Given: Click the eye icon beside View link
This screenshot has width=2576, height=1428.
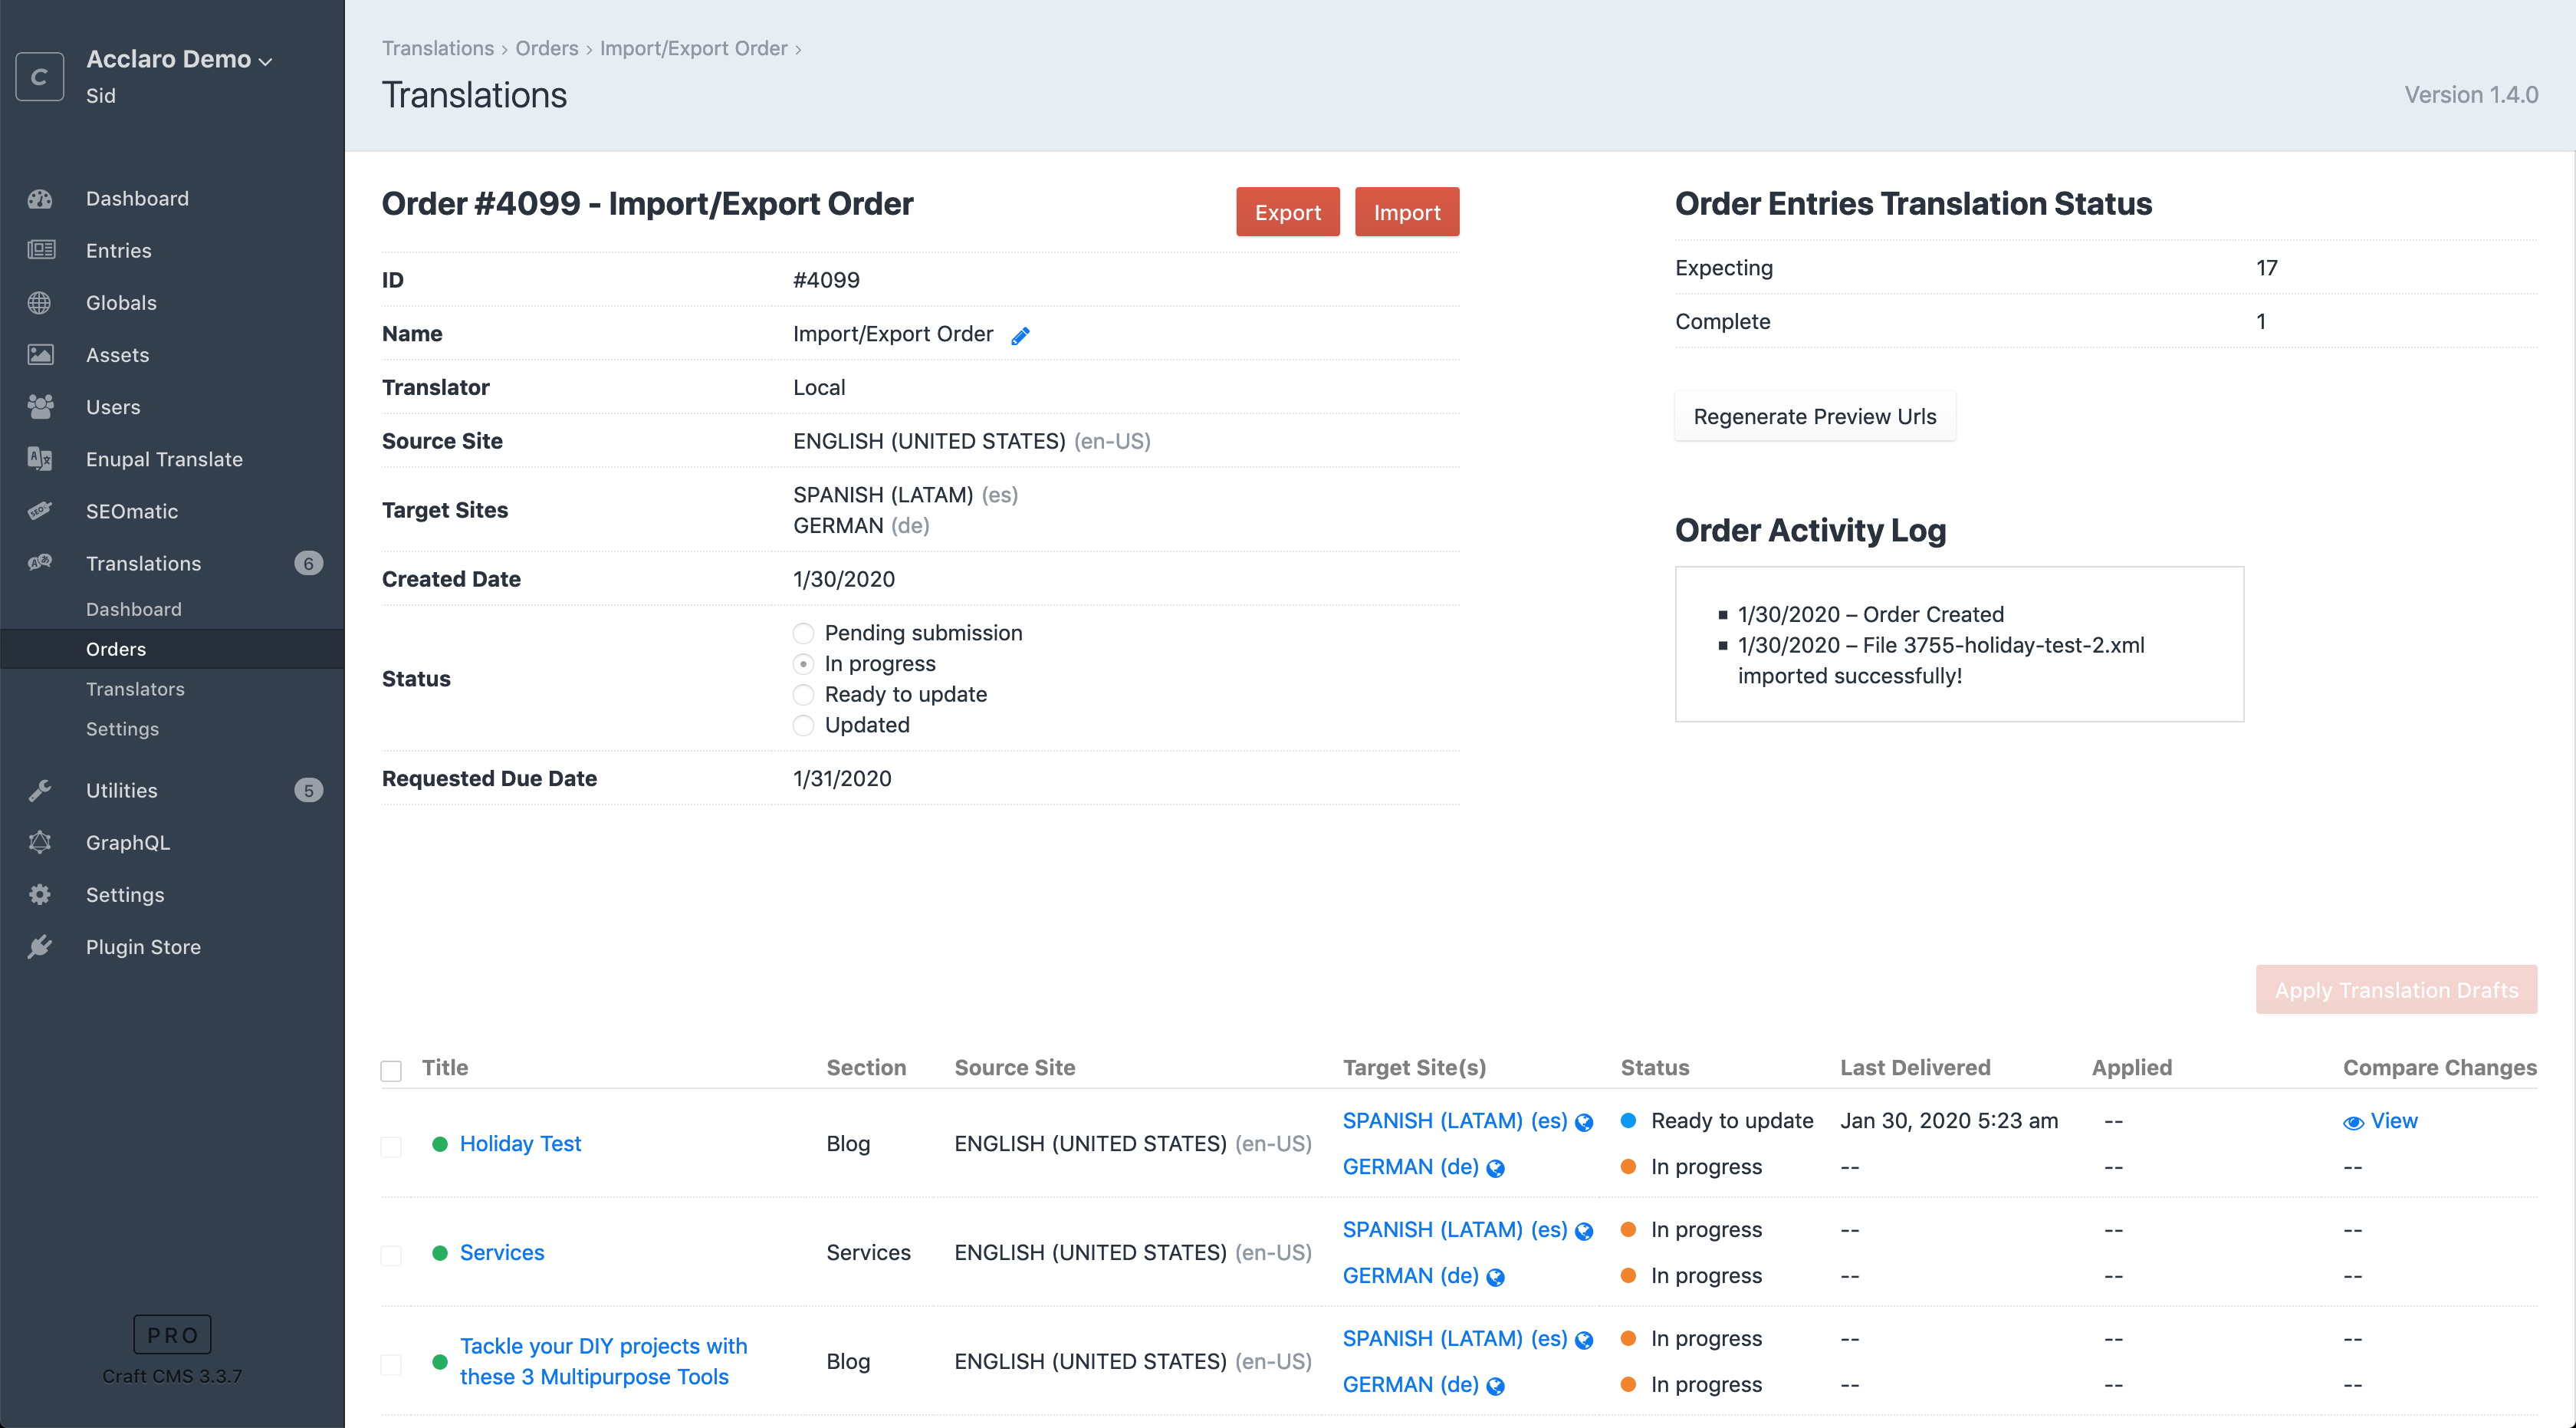Looking at the screenshot, I should 2353,1122.
